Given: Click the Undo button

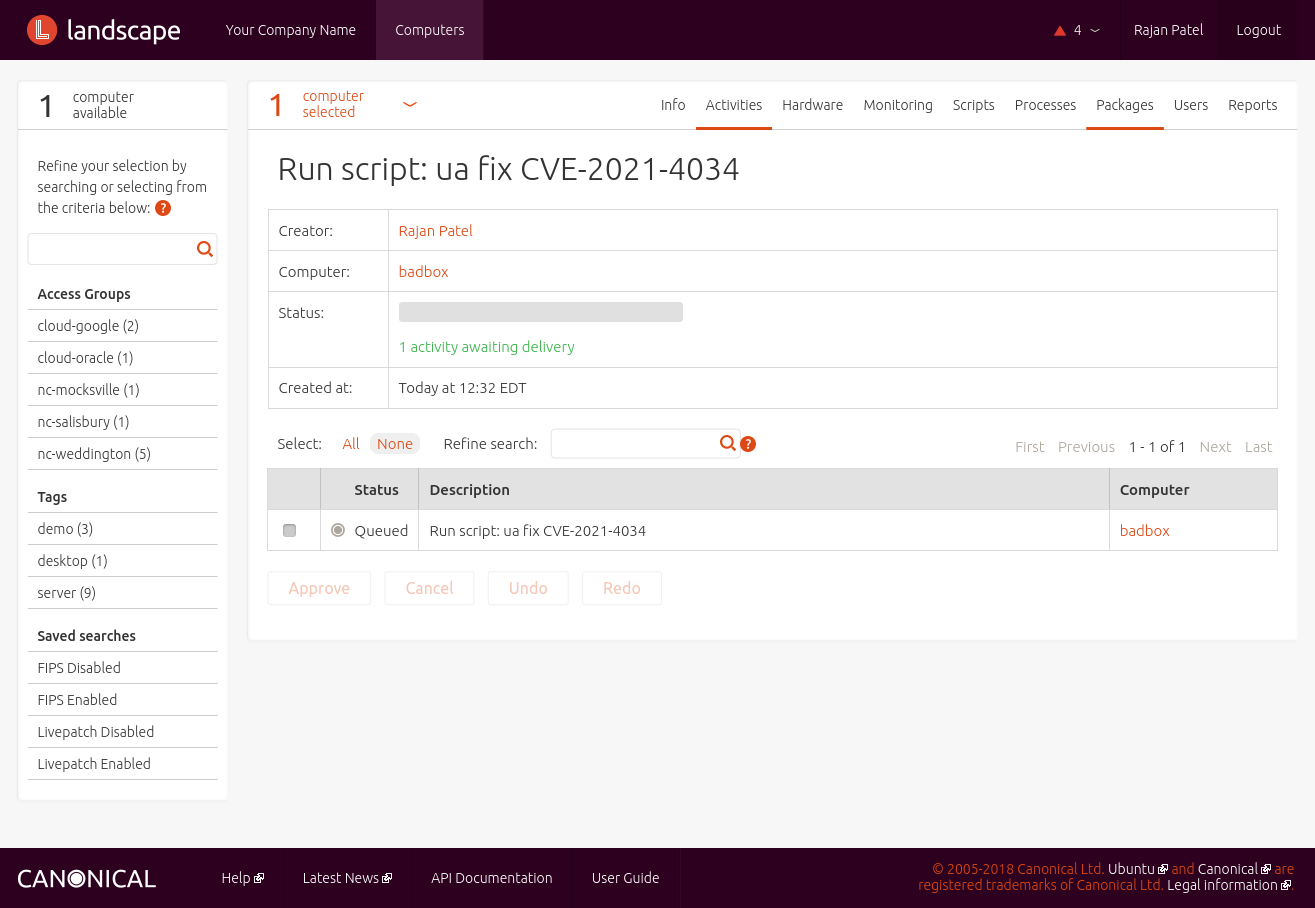Looking at the screenshot, I should pyautogui.click(x=528, y=588).
